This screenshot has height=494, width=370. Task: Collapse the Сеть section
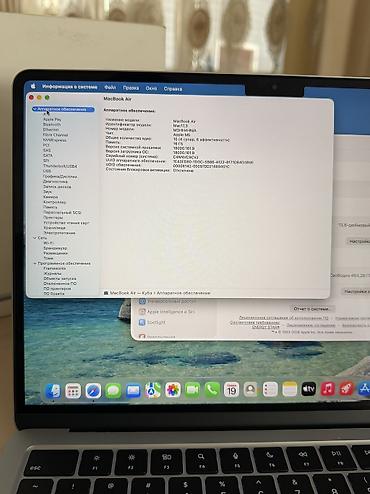[35, 238]
